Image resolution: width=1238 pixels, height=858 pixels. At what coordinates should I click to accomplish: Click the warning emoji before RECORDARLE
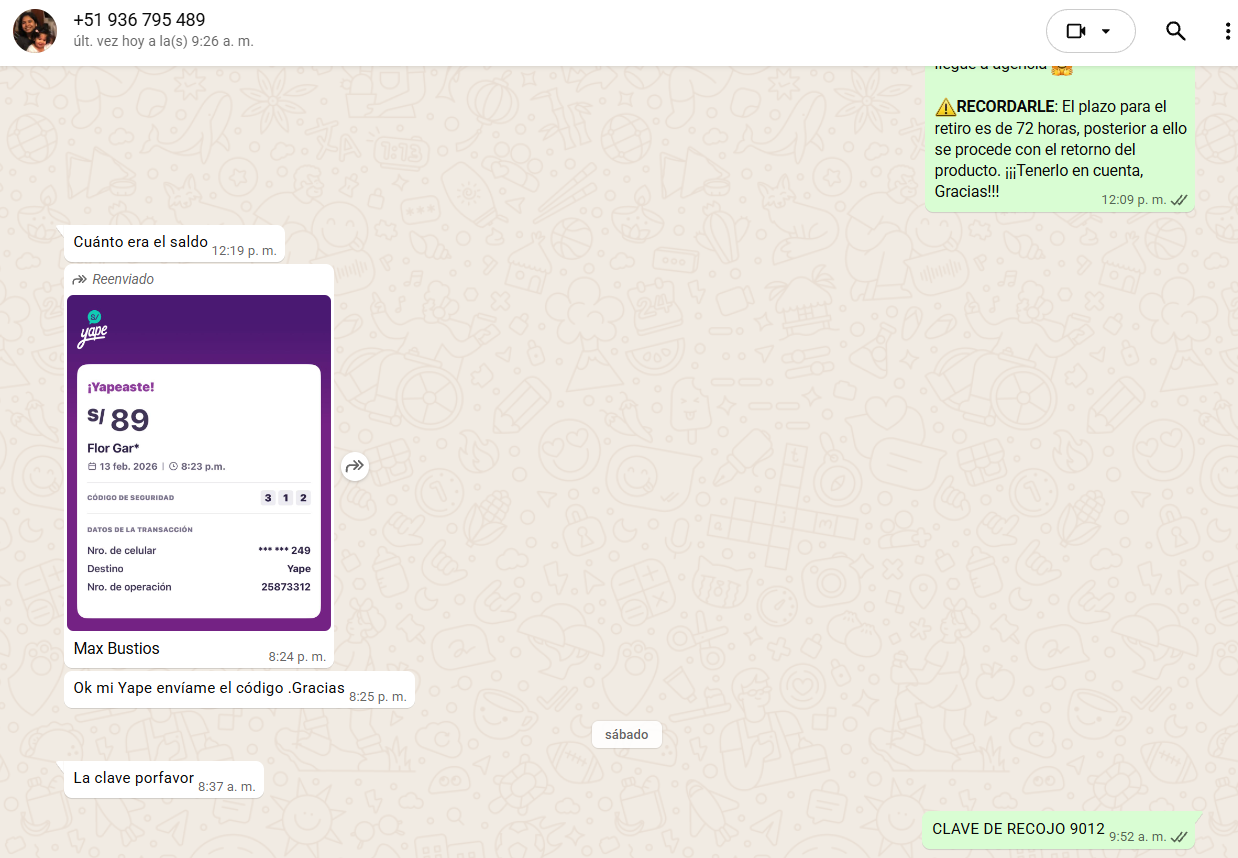tap(945, 107)
